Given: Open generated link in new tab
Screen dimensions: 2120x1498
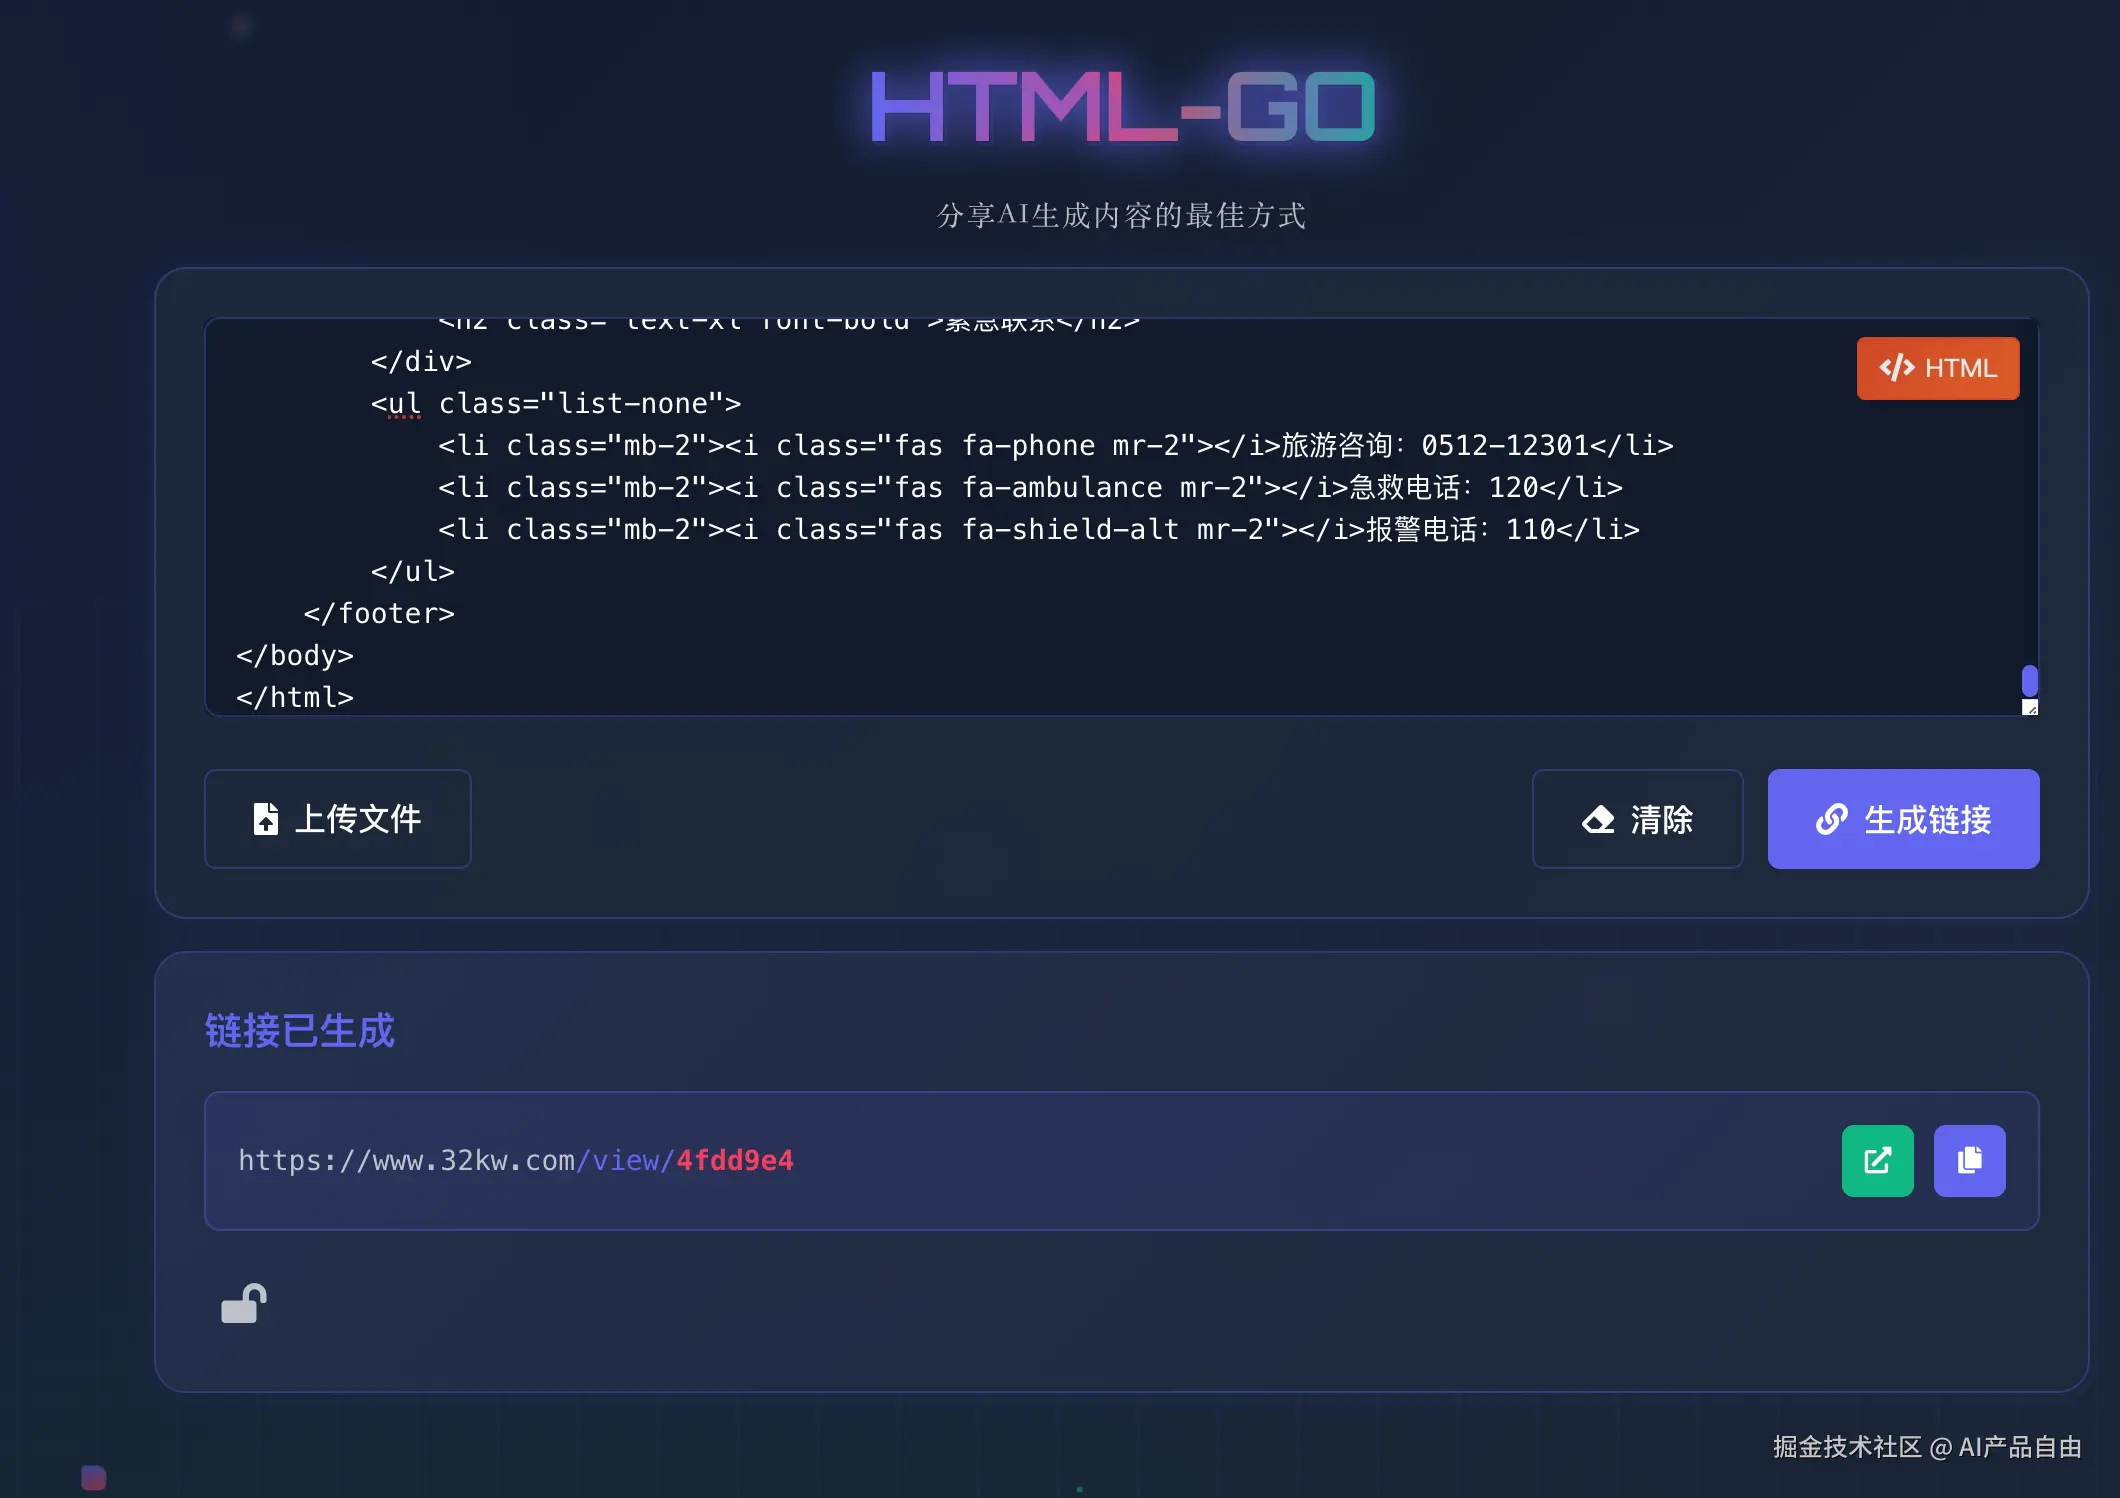Looking at the screenshot, I should pyautogui.click(x=1877, y=1160).
